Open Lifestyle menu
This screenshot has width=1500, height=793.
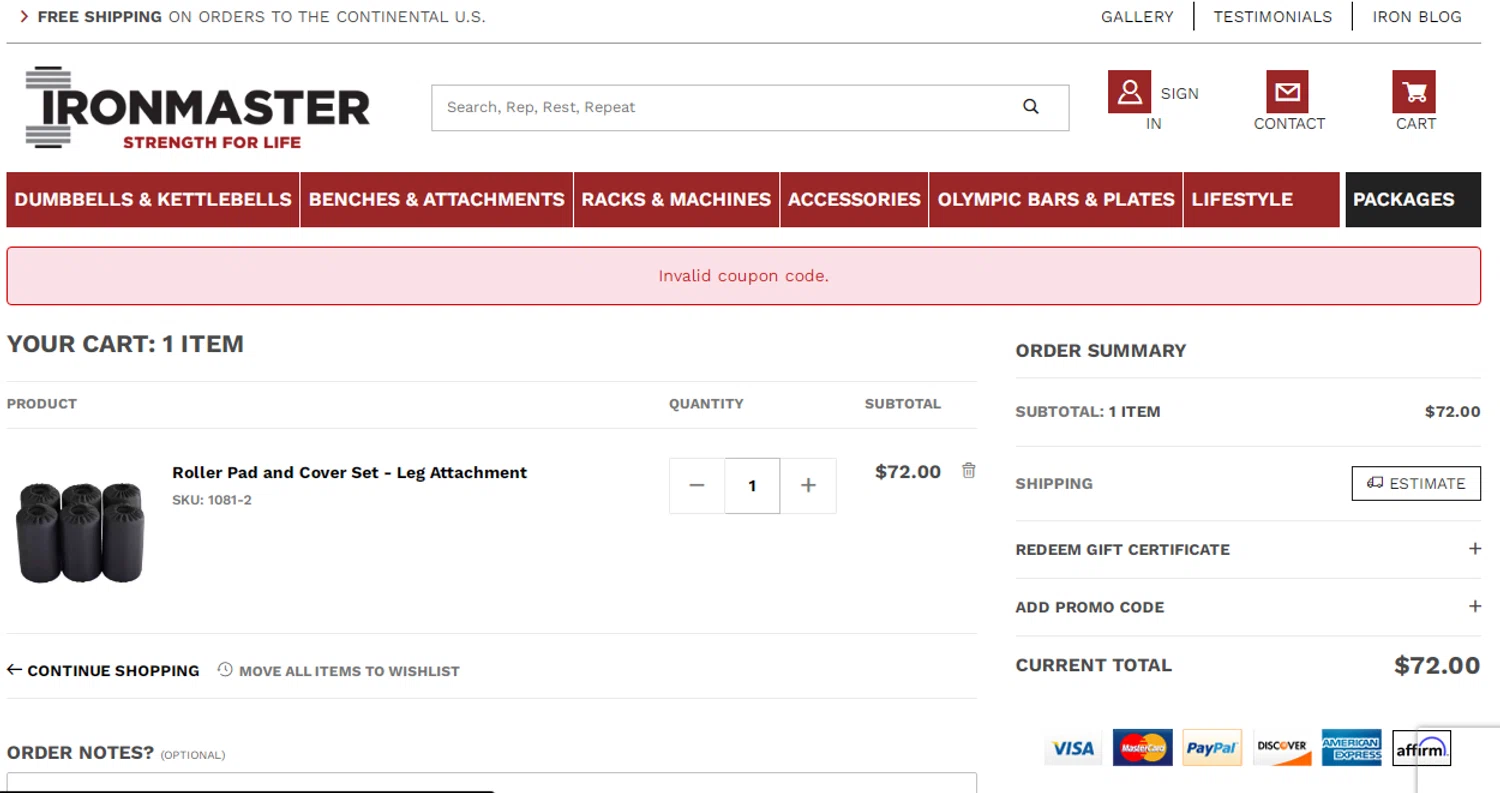[x=1261, y=199]
